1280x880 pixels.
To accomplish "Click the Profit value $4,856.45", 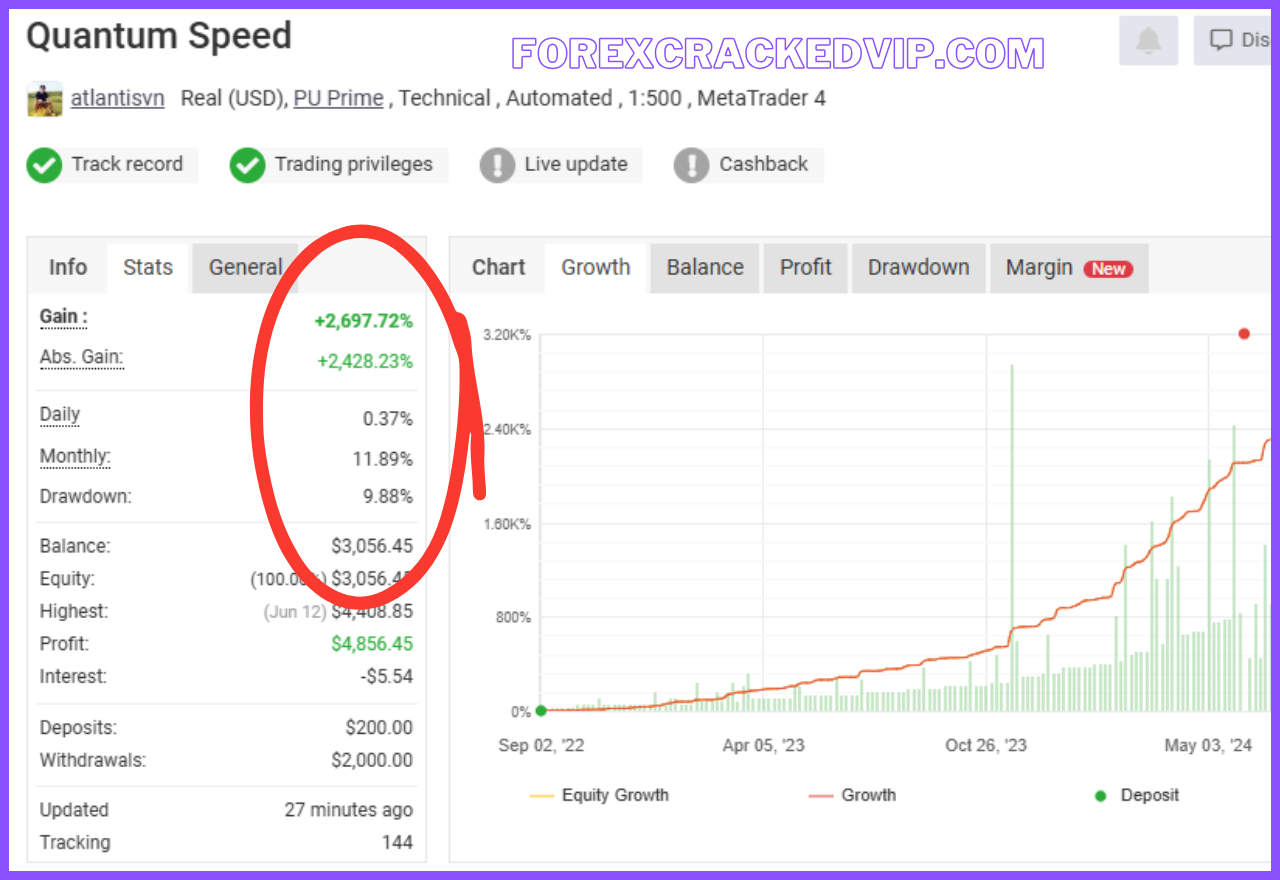I will [x=372, y=643].
